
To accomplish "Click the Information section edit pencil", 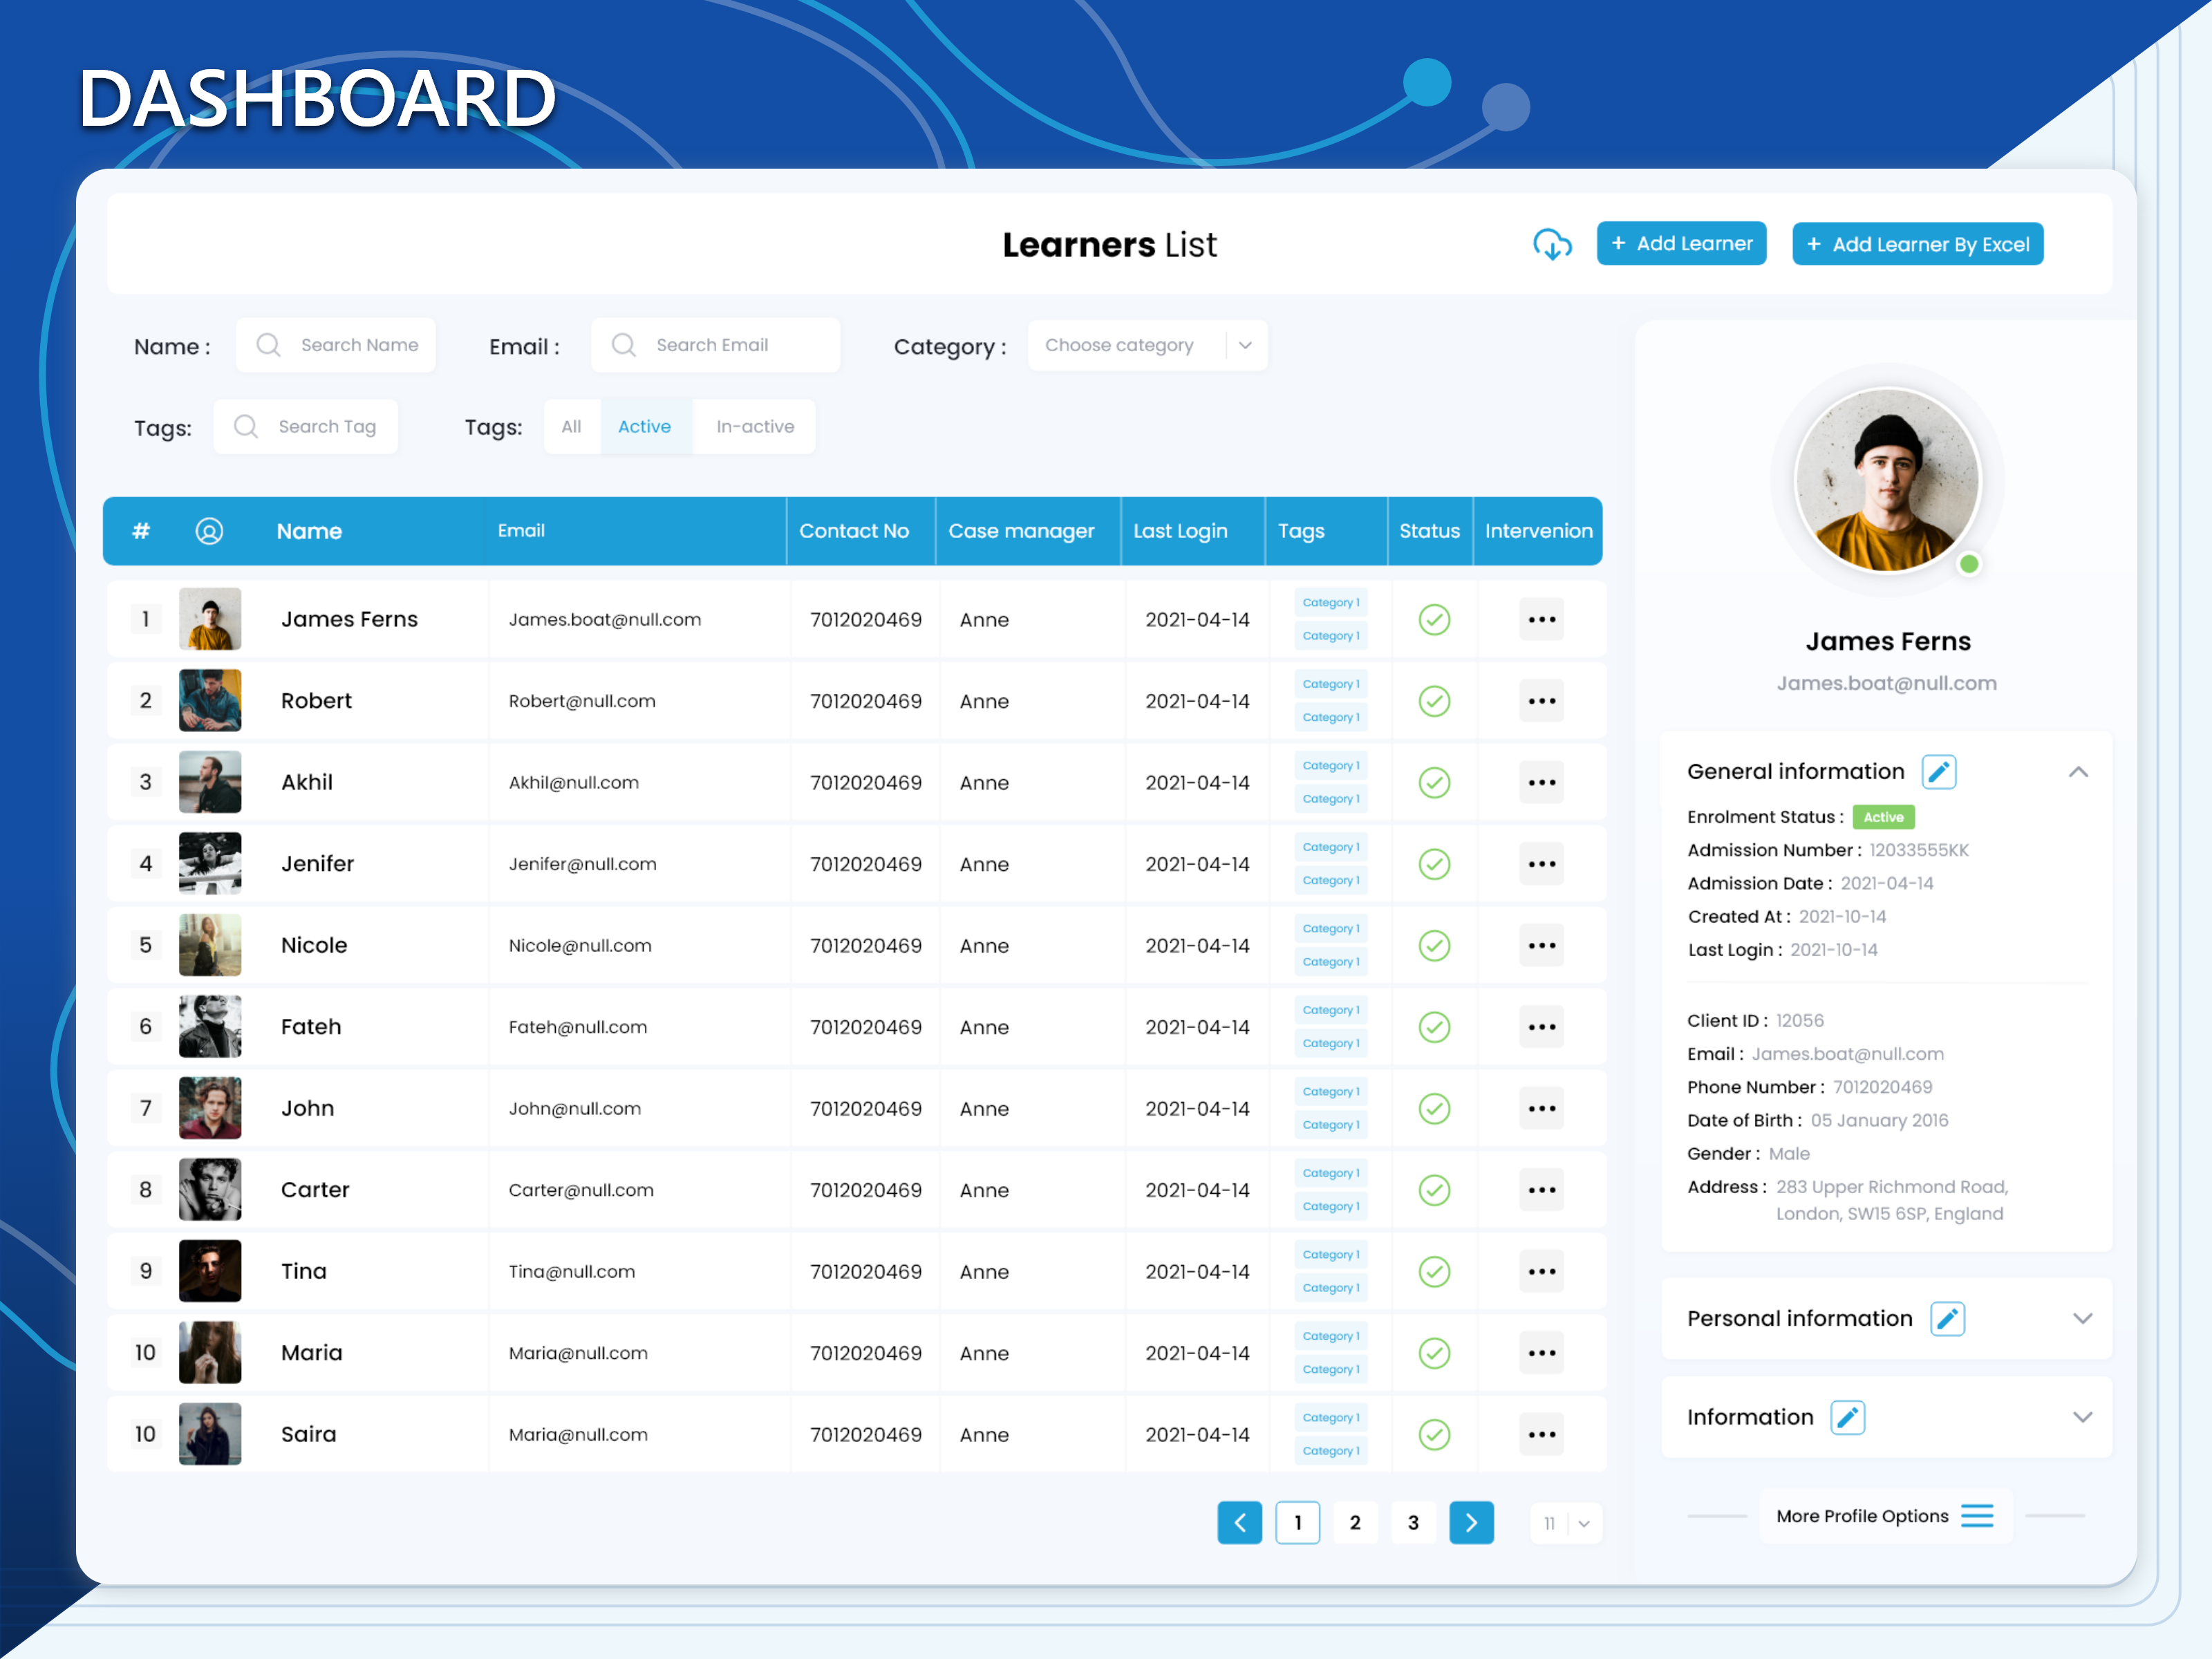I will [x=1846, y=1418].
